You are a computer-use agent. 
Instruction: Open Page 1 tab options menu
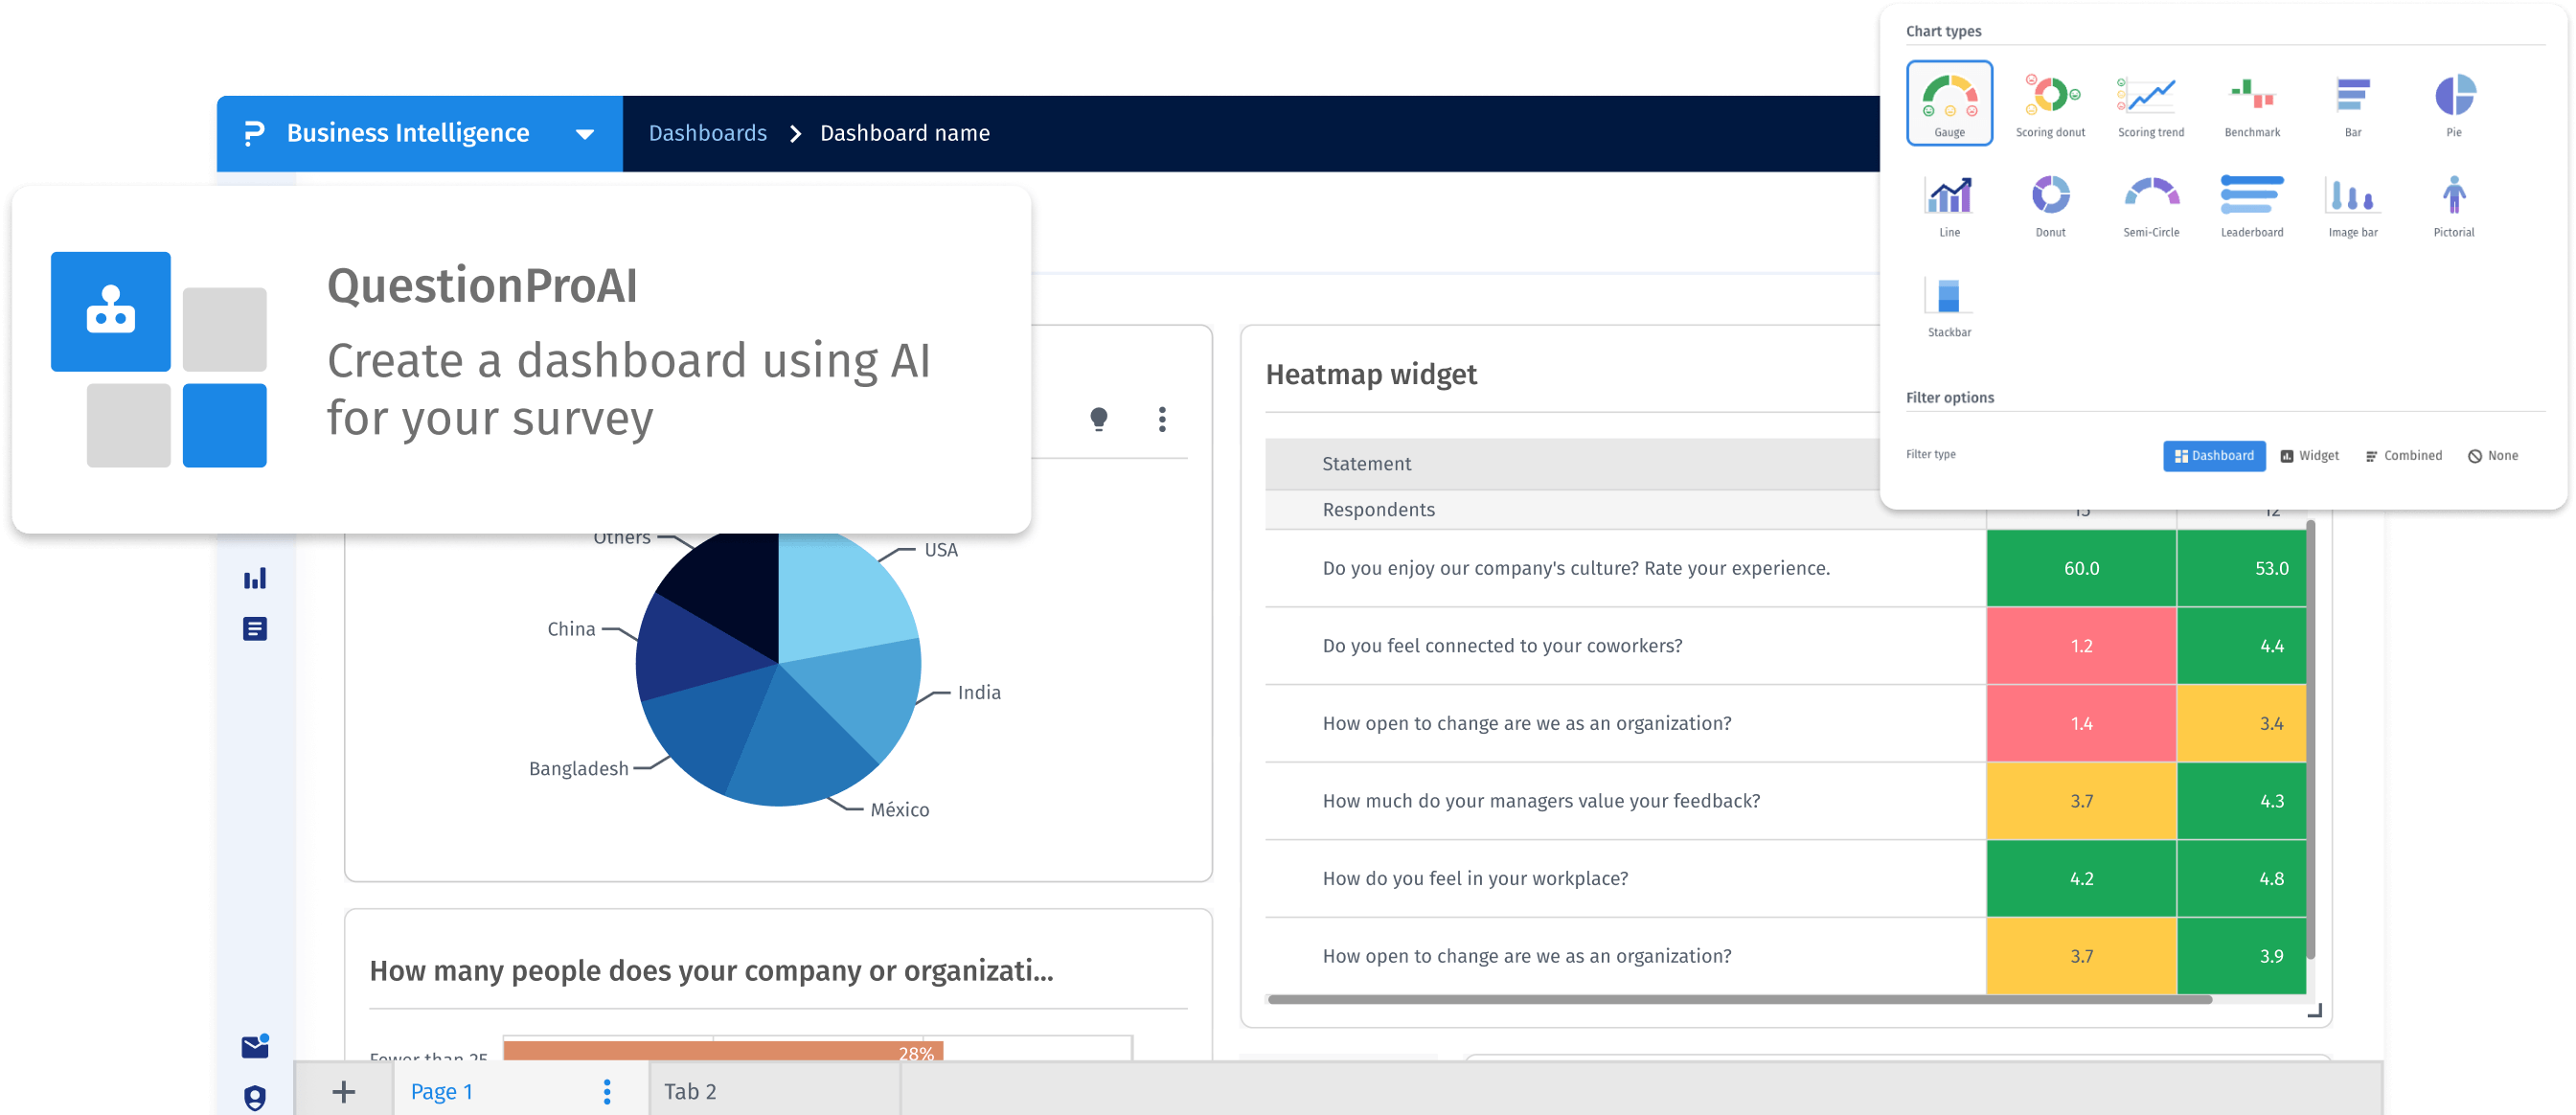pyautogui.click(x=607, y=1091)
